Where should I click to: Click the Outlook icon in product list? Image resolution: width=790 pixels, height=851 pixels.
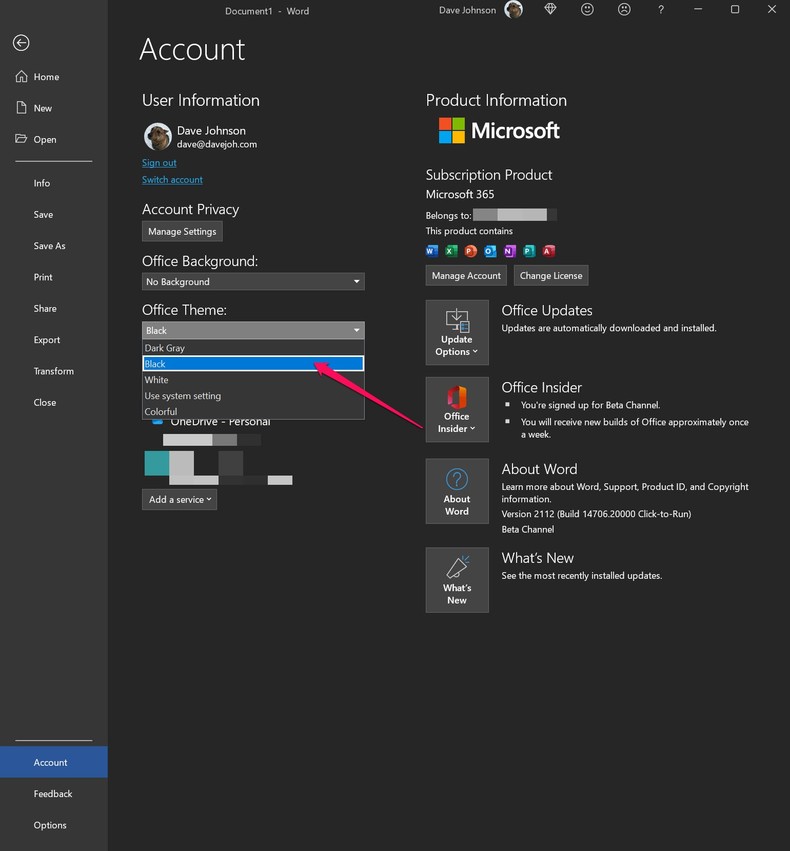click(x=489, y=251)
